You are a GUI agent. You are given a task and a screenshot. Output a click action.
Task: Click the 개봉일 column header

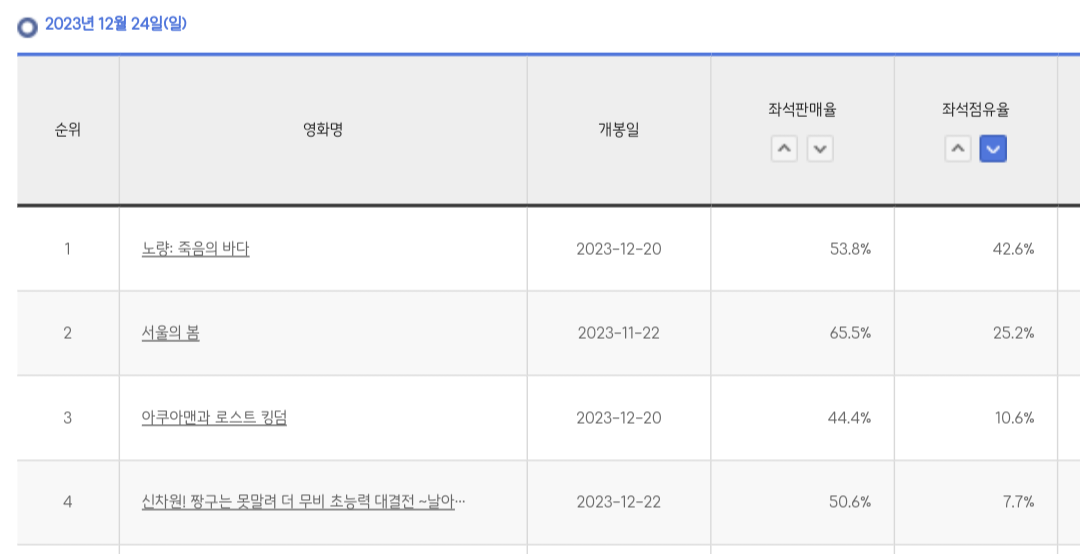click(619, 130)
